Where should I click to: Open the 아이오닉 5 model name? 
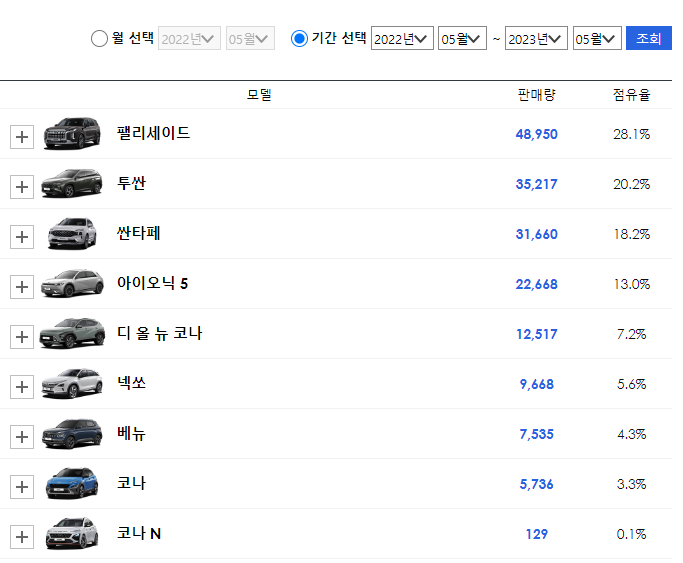tap(152, 283)
